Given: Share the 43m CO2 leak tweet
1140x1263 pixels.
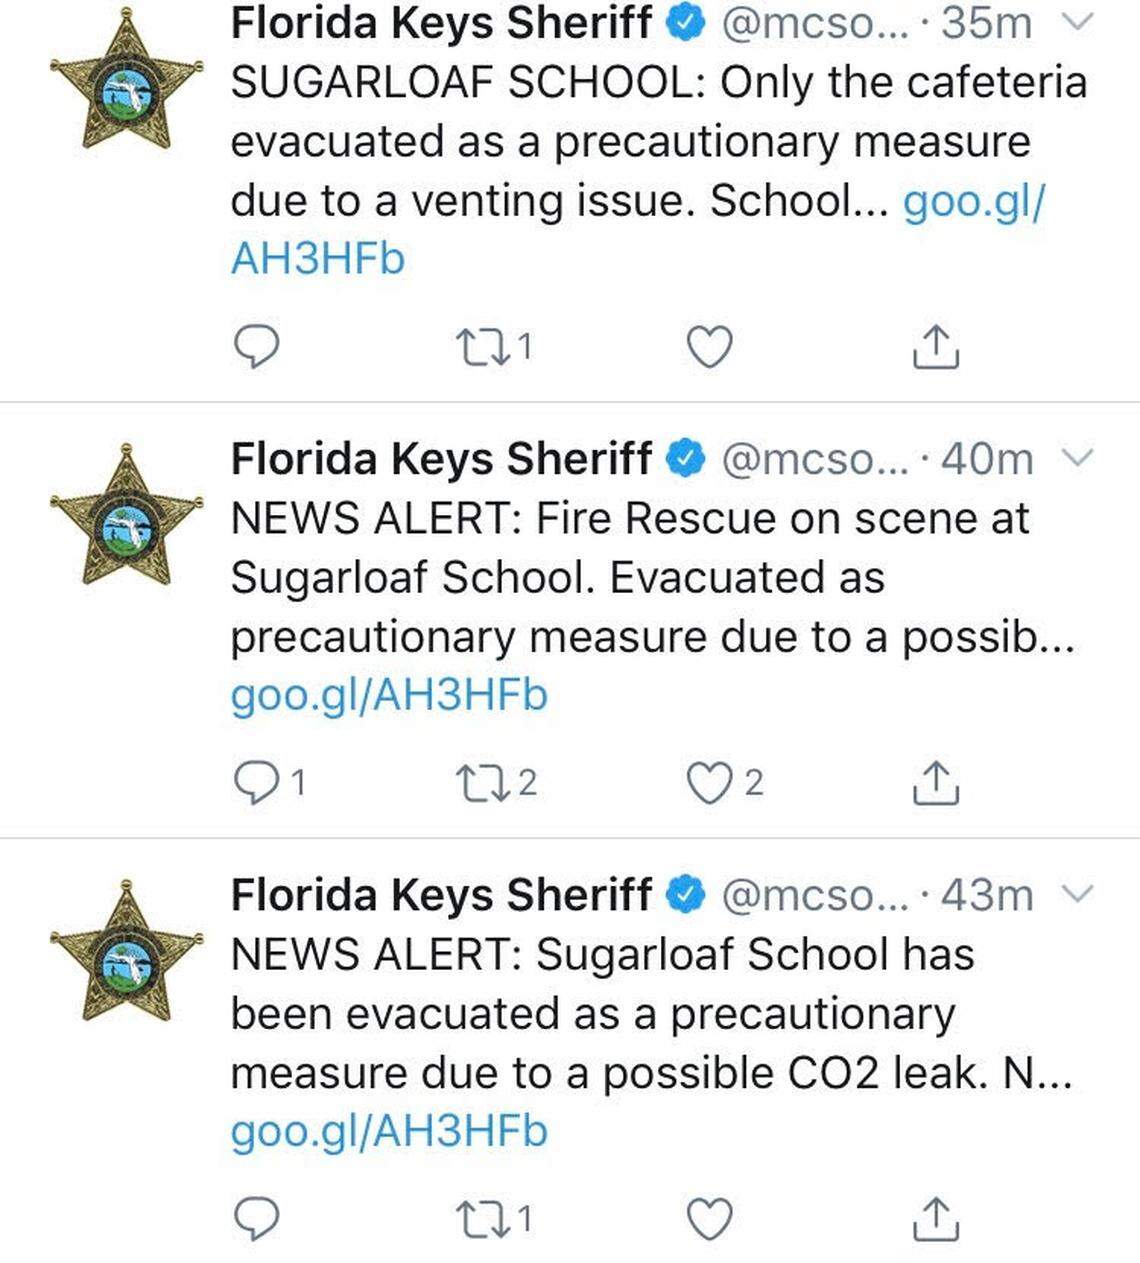Looking at the screenshot, I should [936, 1218].
